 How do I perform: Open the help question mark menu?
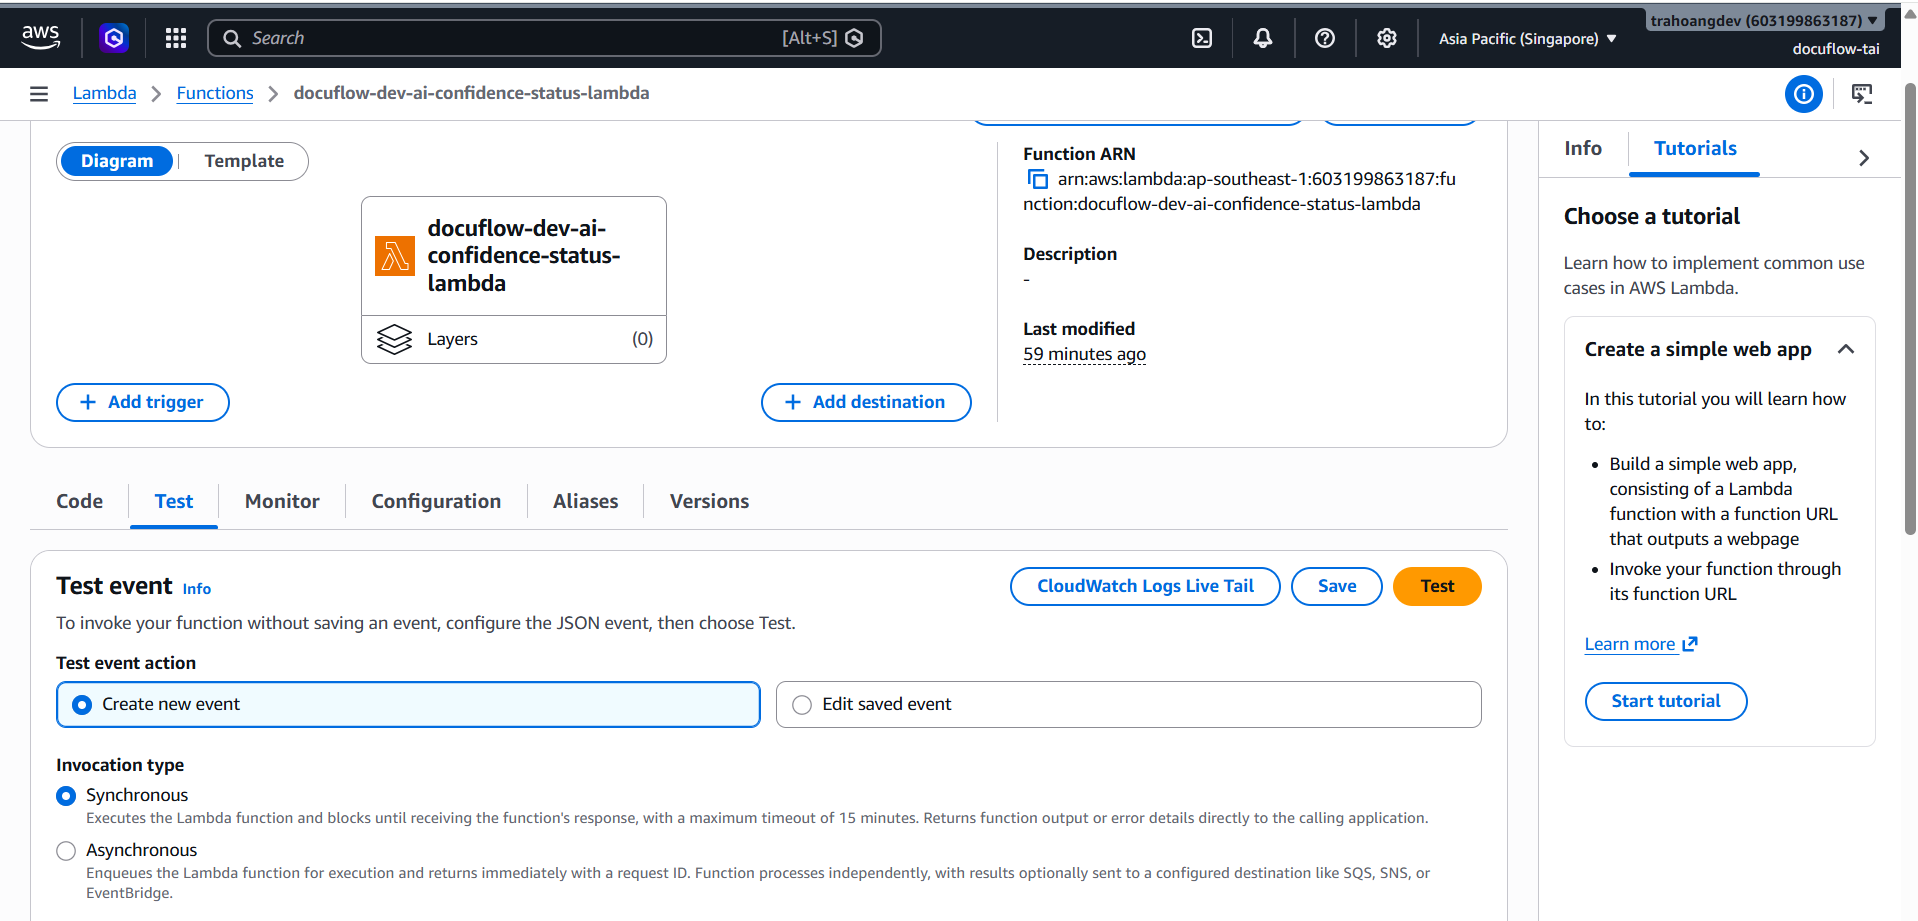1325,38
